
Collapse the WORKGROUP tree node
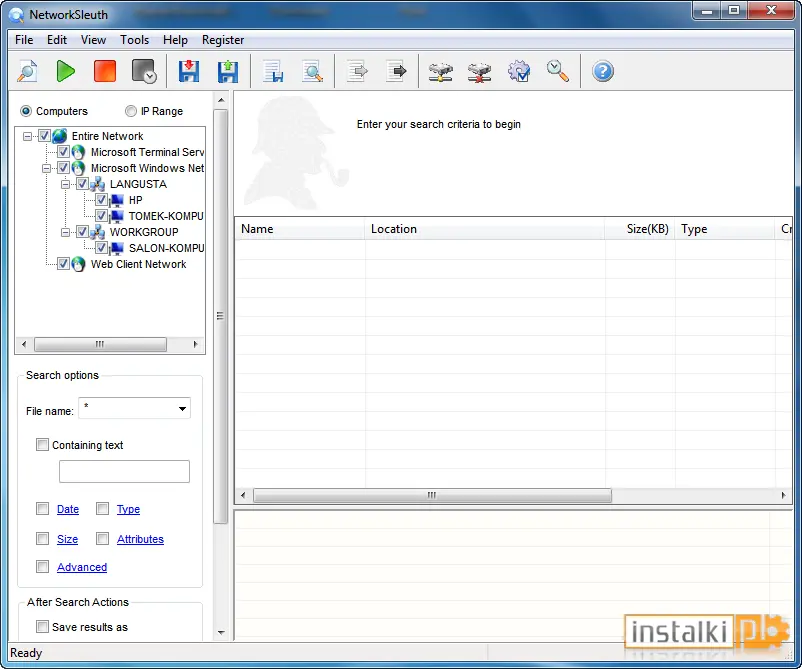tap(65, 232)
